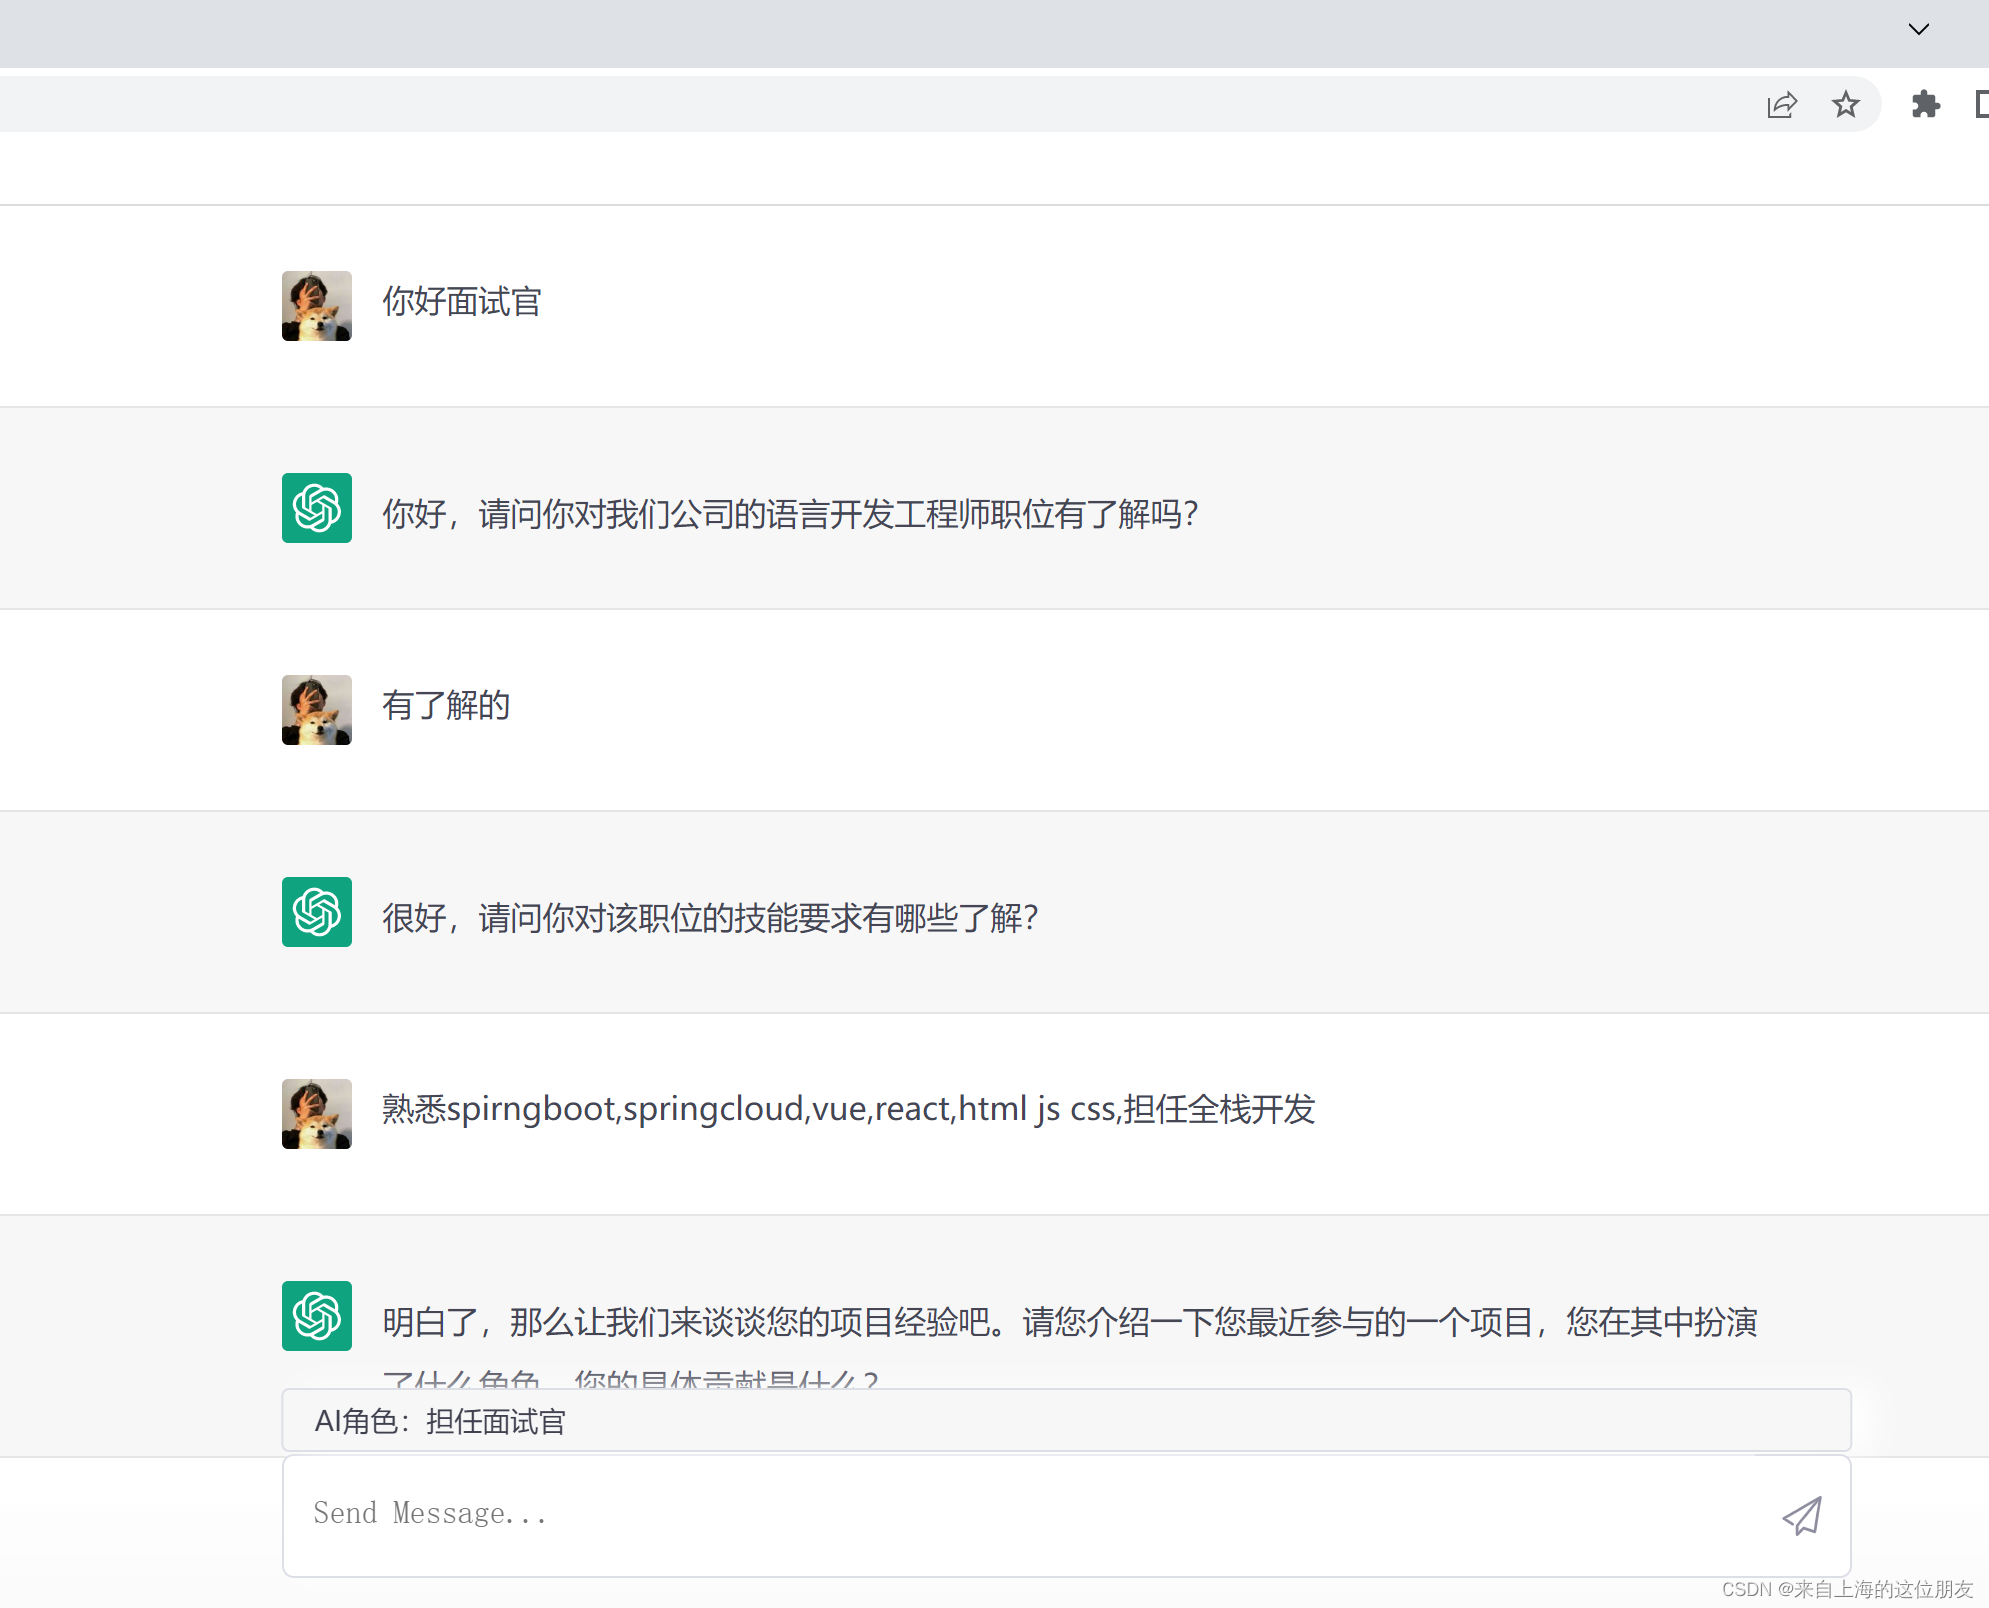
Task: Click the side panel icon at right edge
Action: point(1982,105)
